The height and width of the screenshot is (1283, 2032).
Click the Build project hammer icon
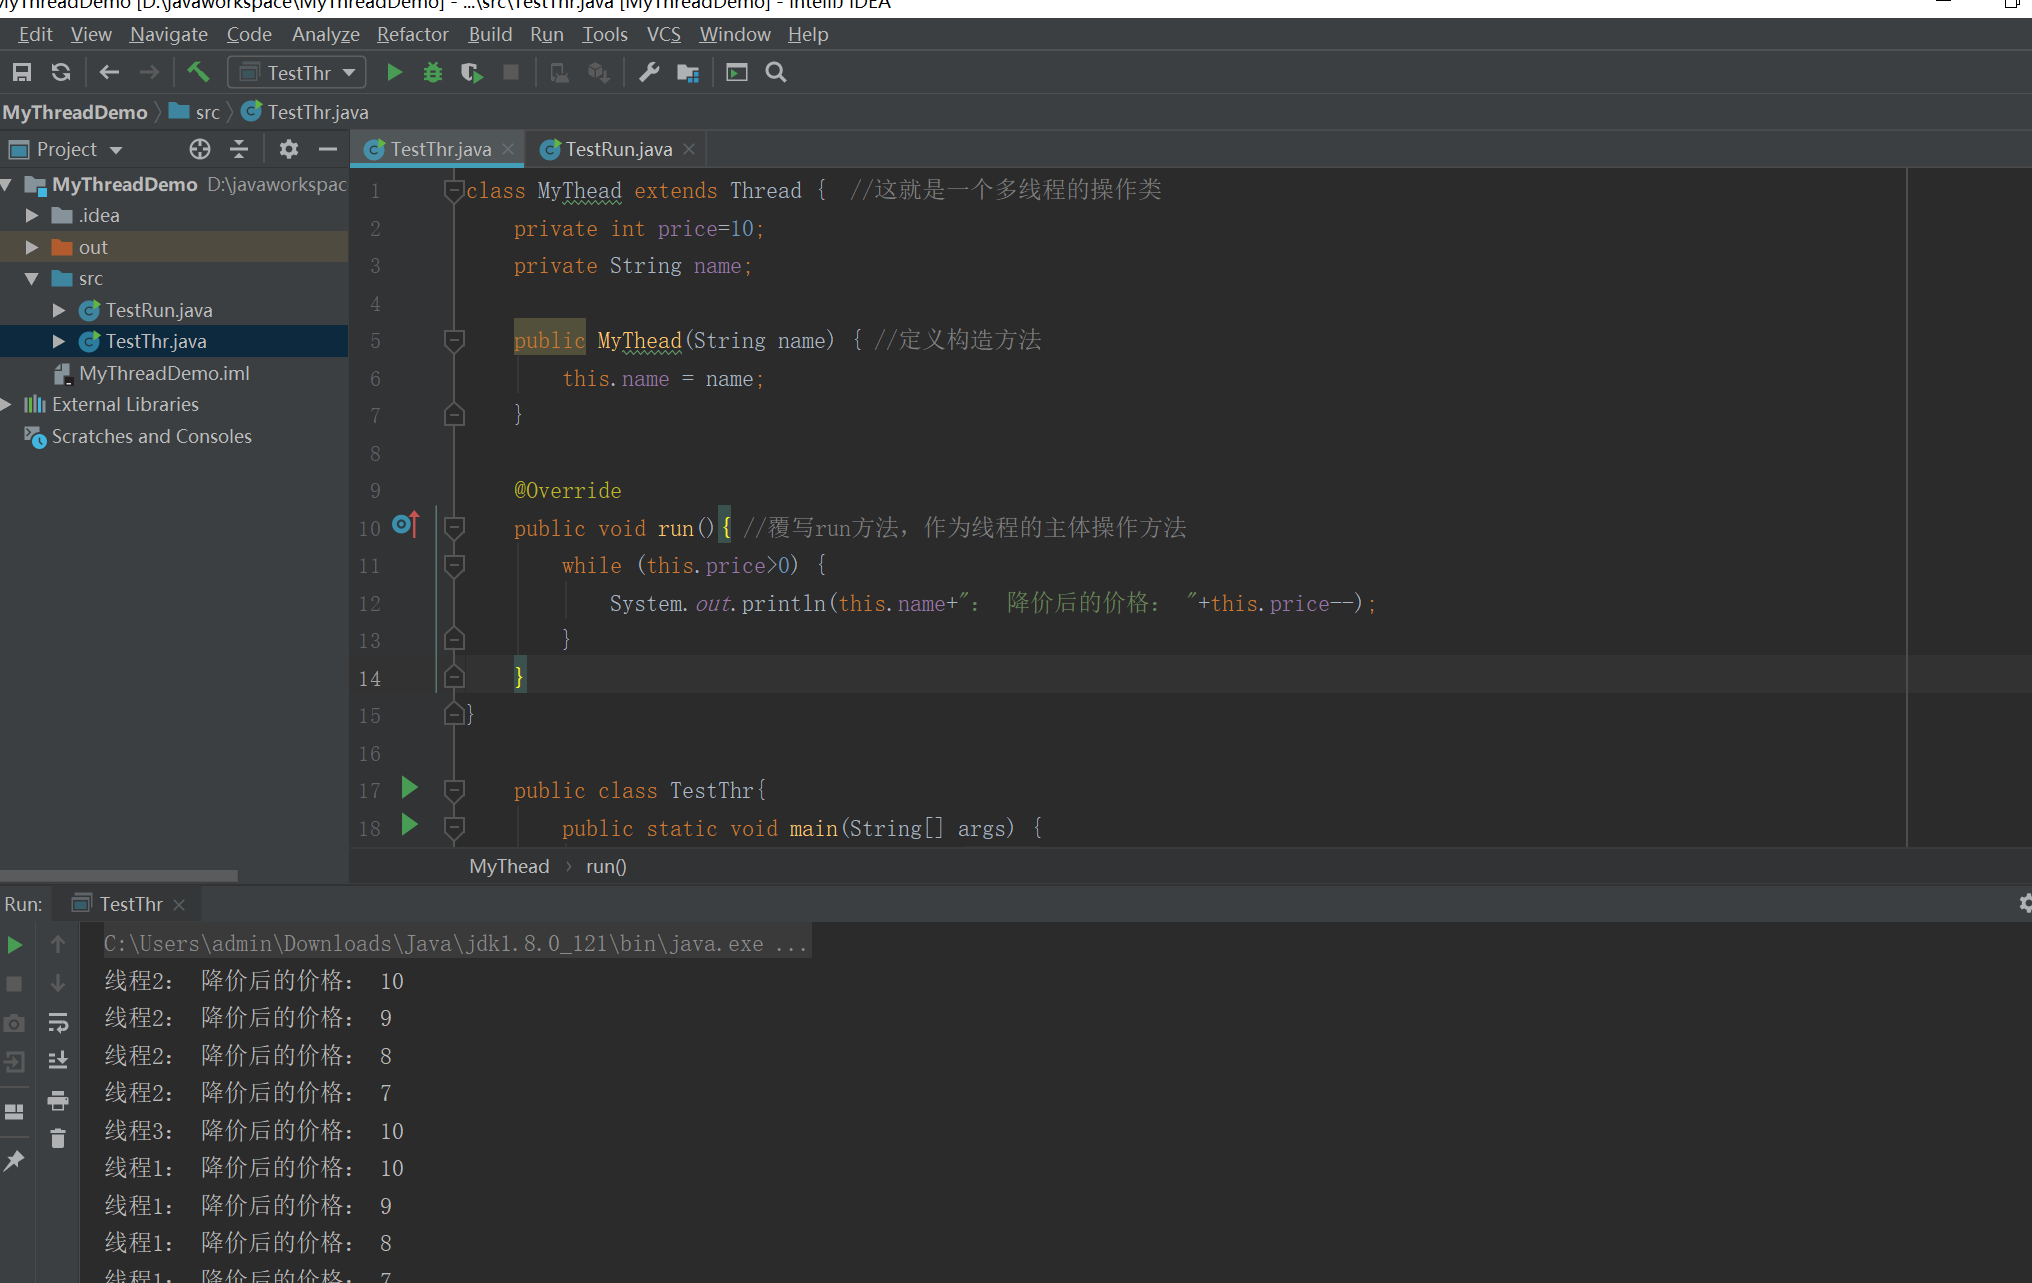coord(198,72)
